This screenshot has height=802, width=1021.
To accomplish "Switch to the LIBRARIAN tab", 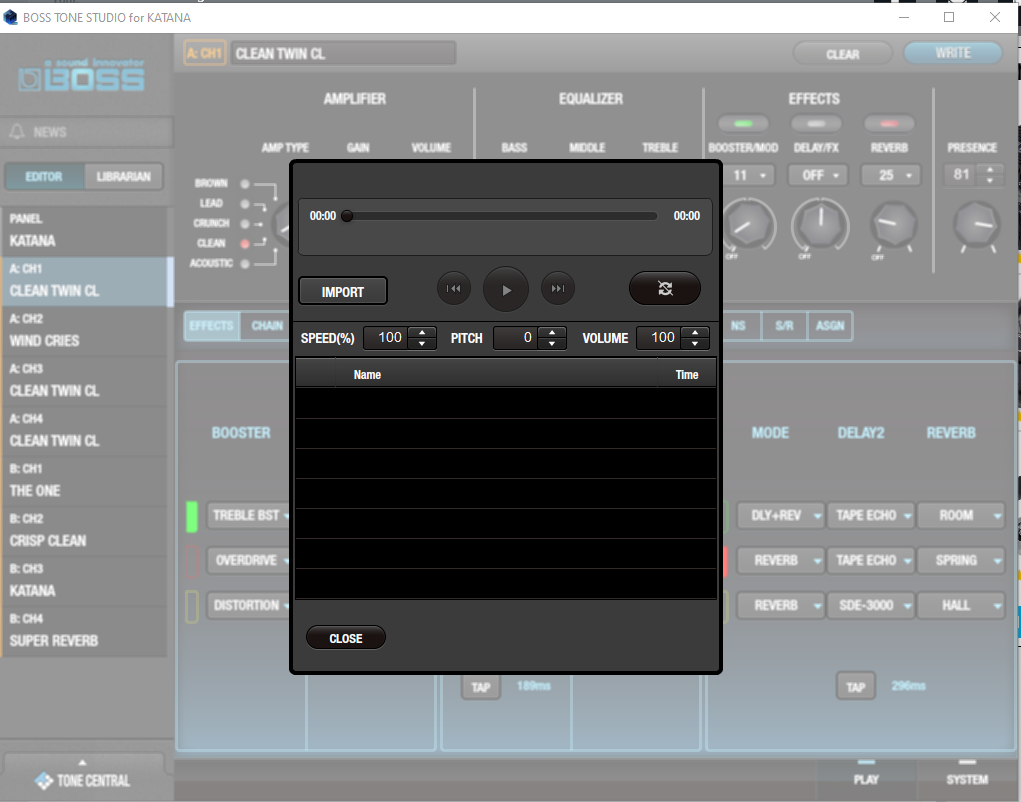I will [x=124, y=177].
